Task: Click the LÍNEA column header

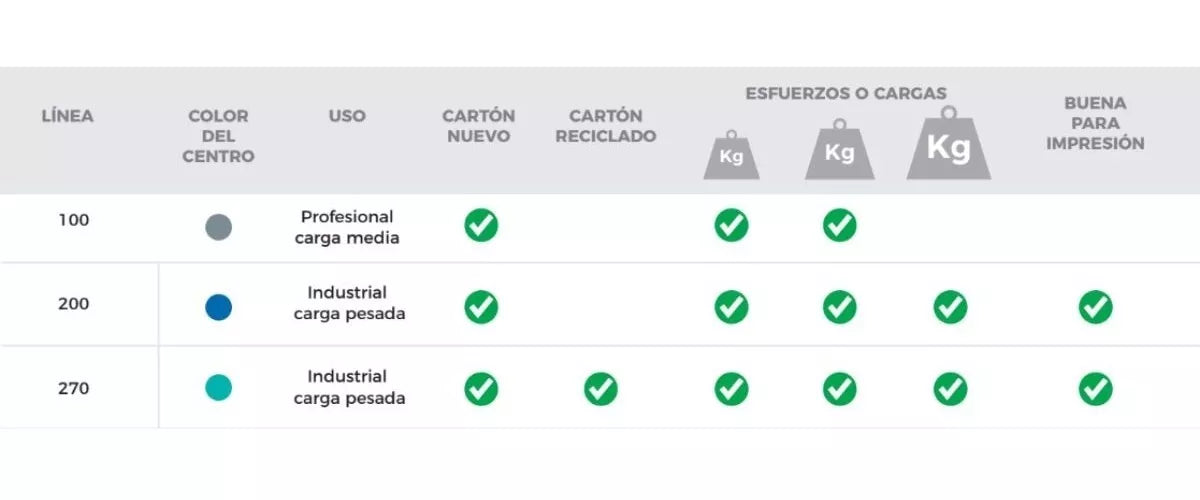Action: click(x=68, y=116)
